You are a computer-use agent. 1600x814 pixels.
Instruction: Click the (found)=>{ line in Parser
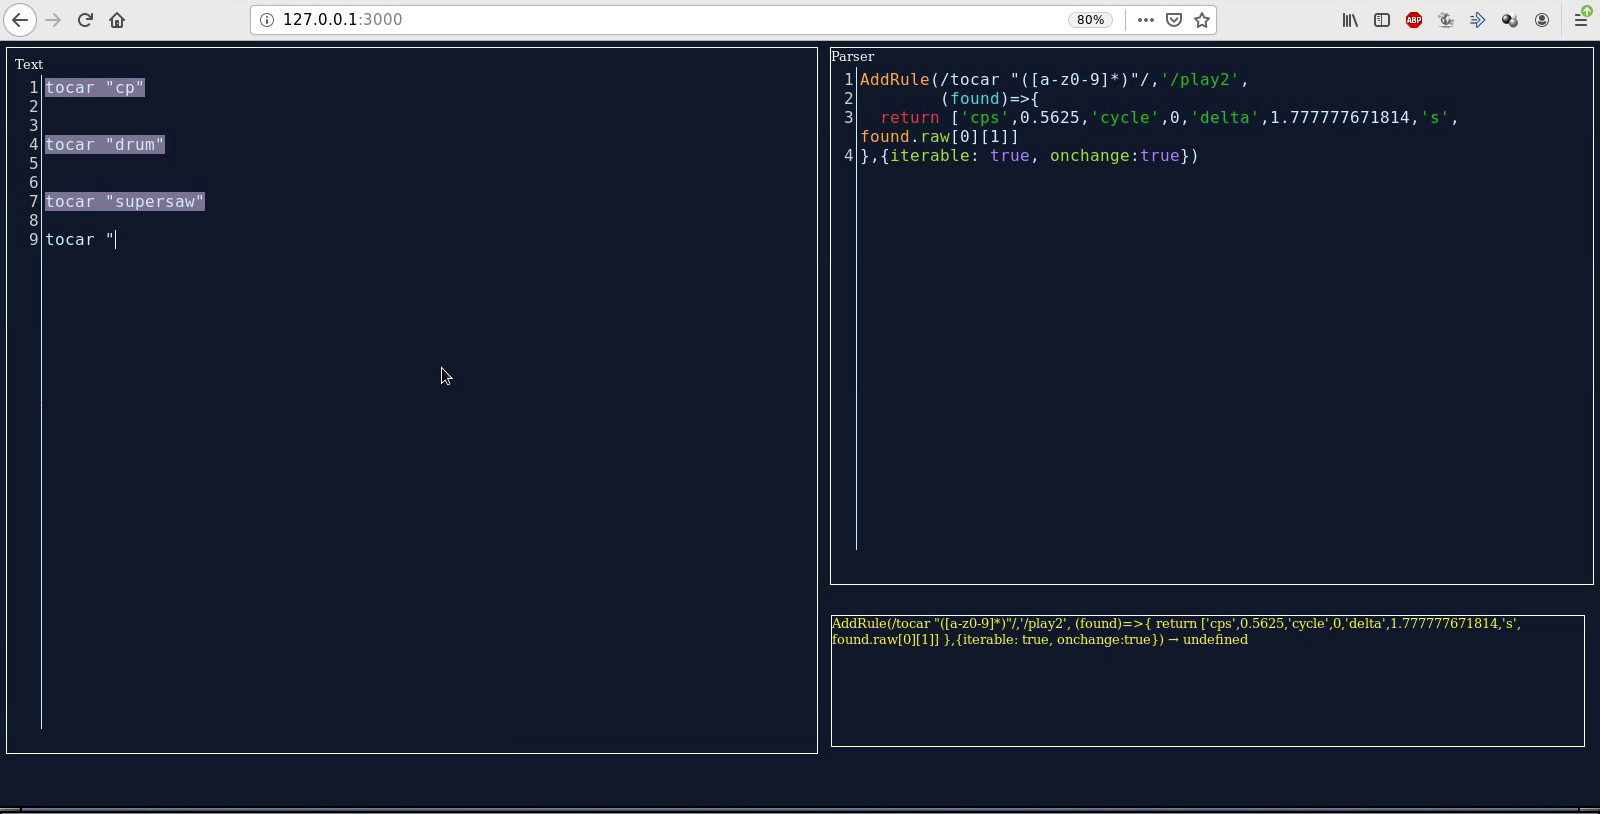pyautogui.click(x=990, y=99)
